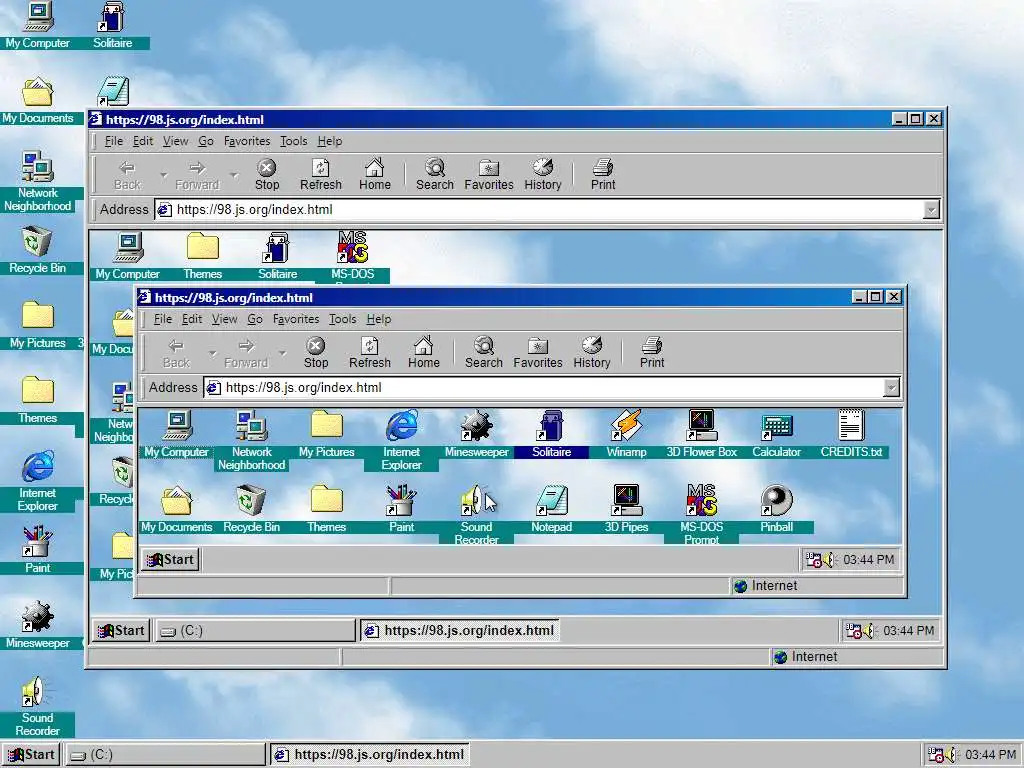Click Search in inner window toolbar

484,353
